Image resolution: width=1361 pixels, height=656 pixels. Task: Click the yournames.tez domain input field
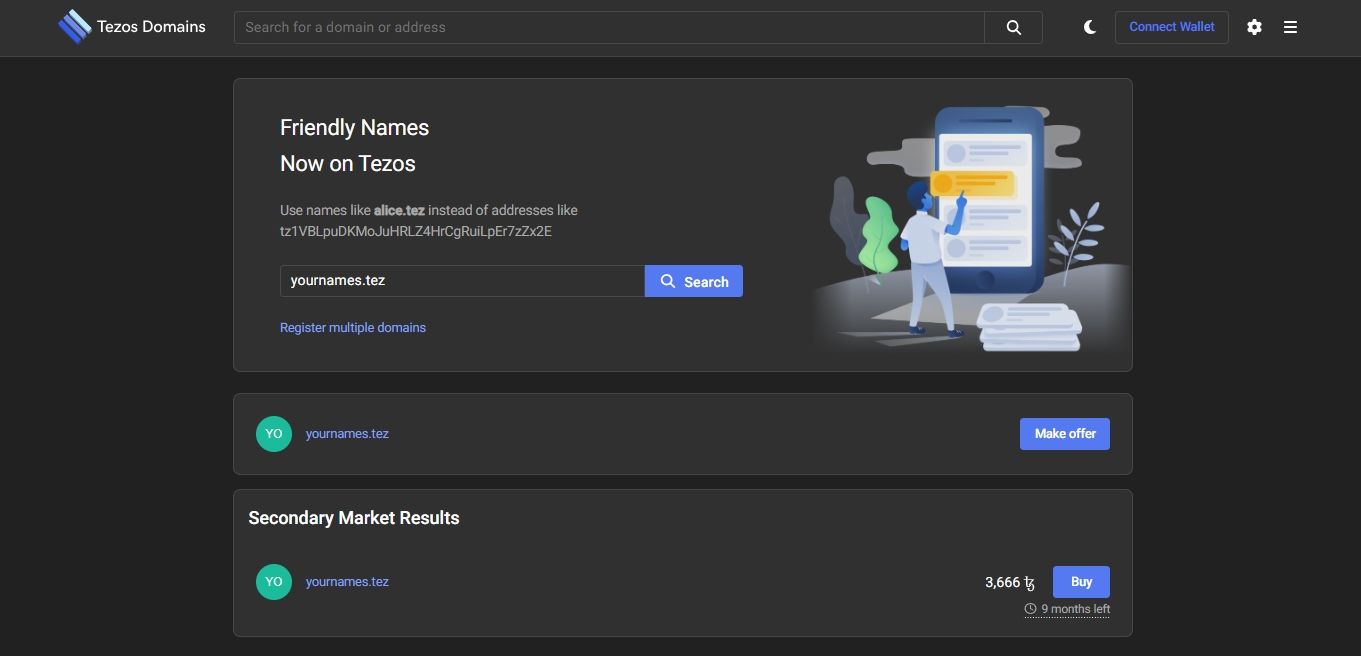(462, 281)
